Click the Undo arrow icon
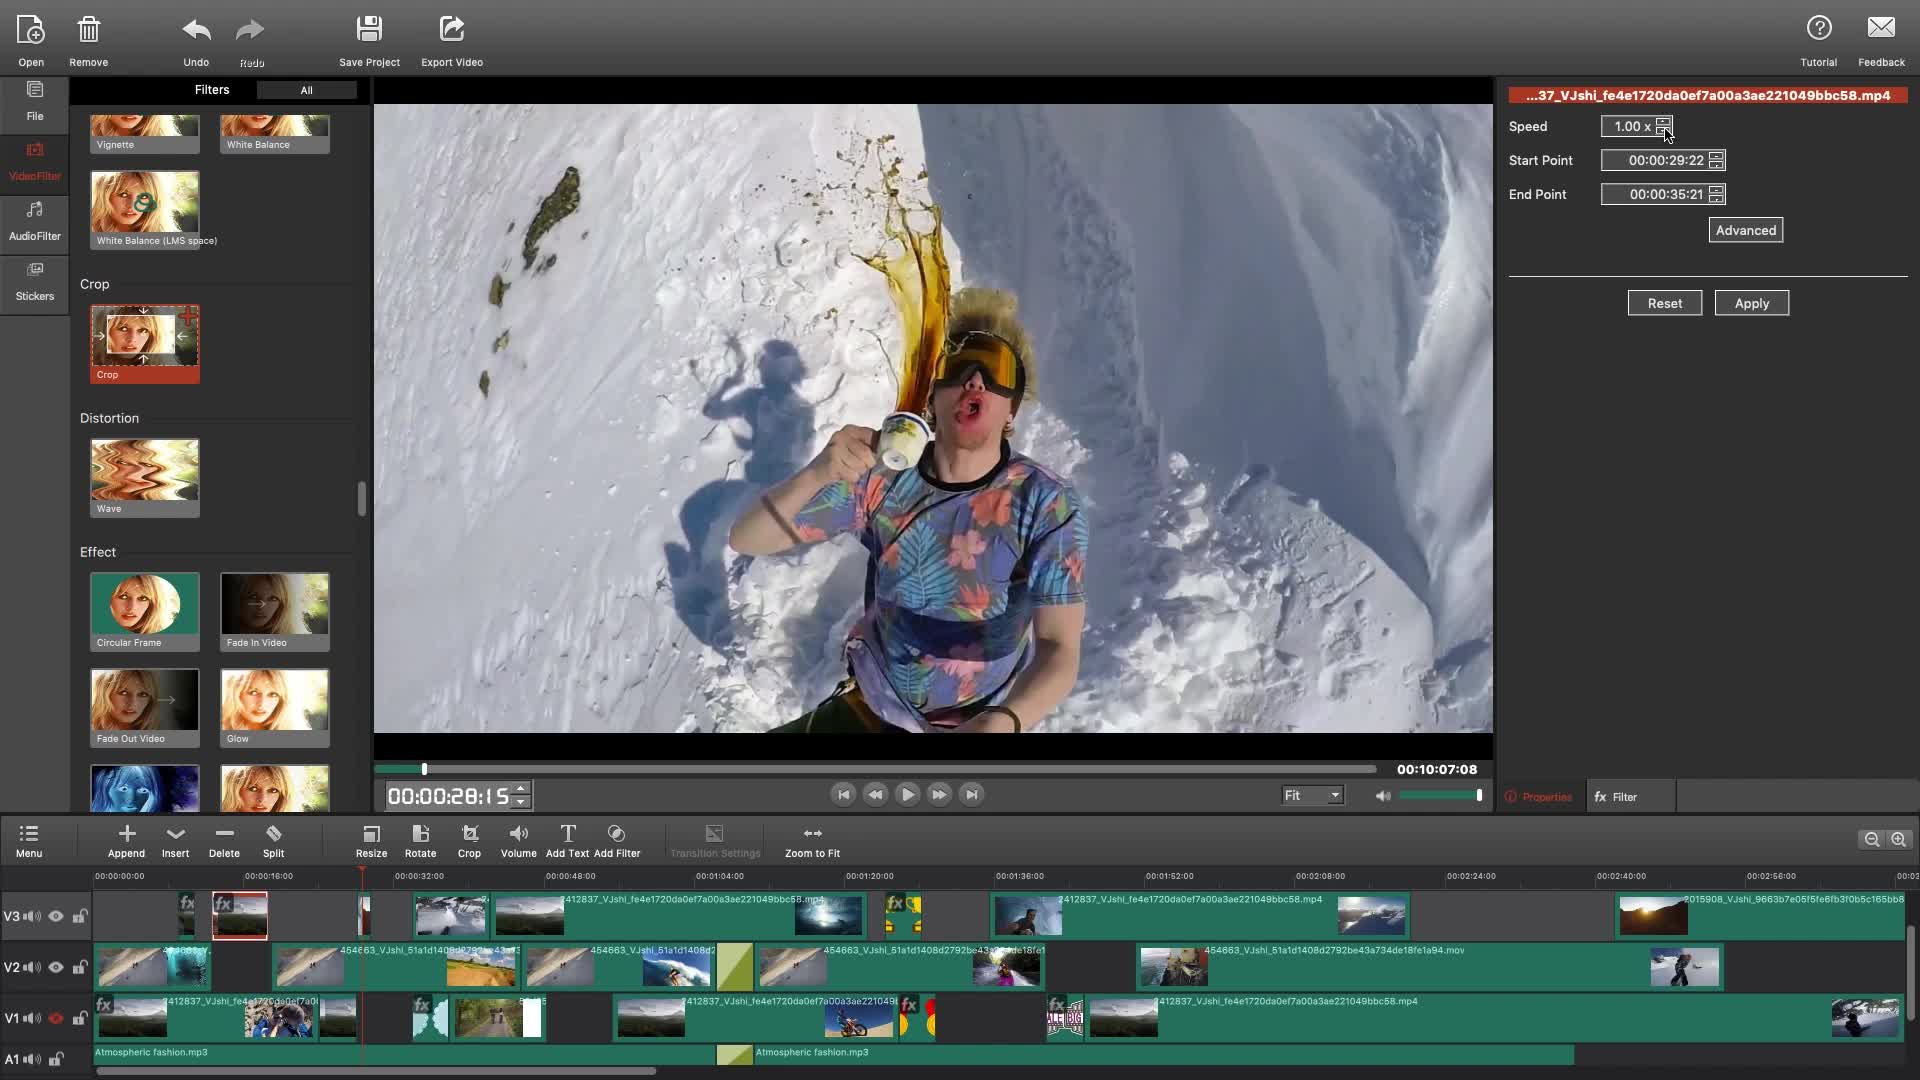This screenshot has height=1080, width=1920. pos(196,30)
